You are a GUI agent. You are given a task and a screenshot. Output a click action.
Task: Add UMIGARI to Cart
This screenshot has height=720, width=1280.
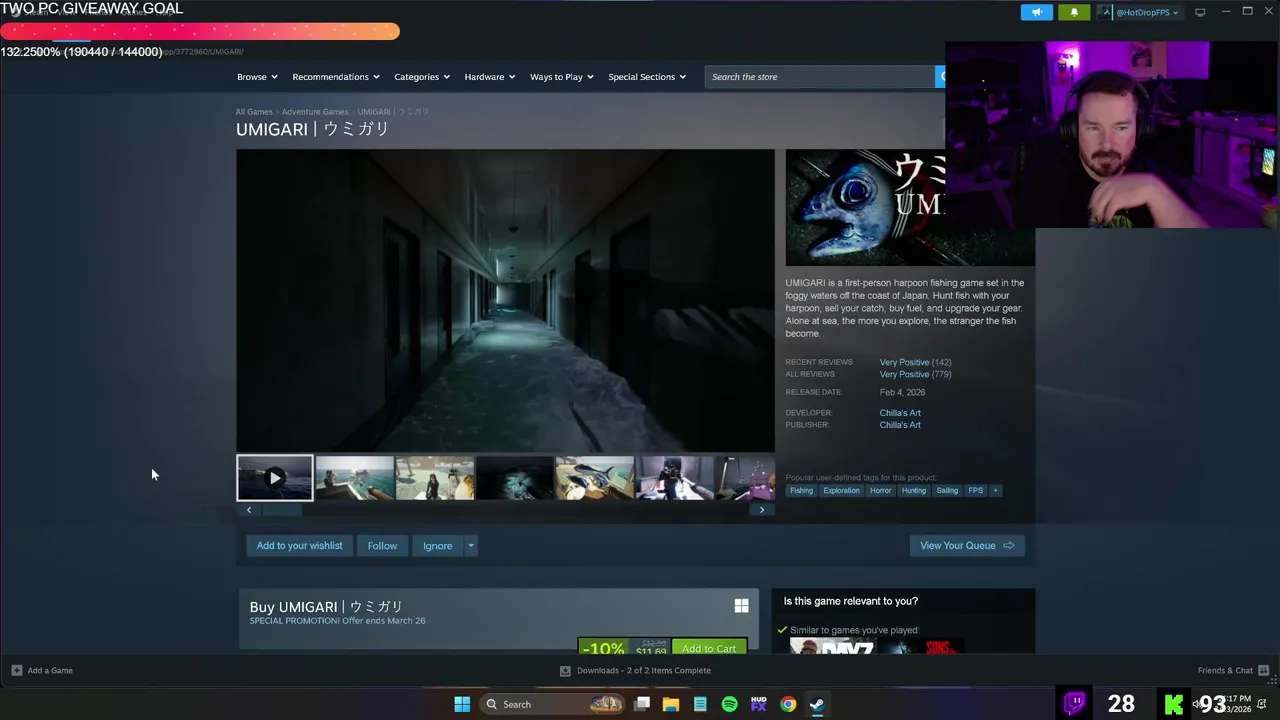point(709,648)
